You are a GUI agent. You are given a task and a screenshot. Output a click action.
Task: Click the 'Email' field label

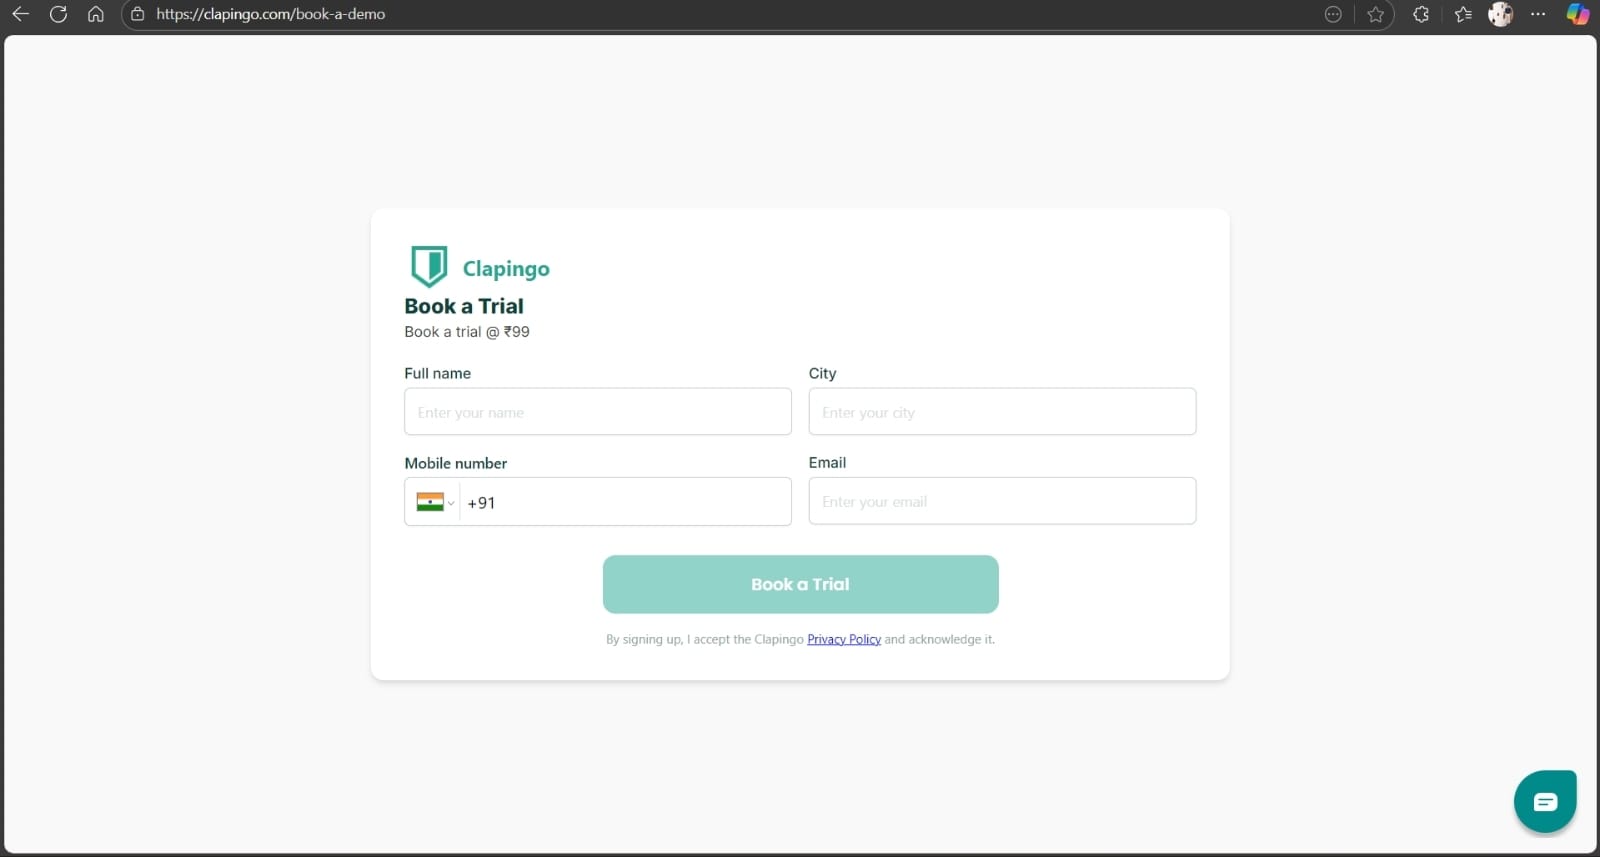pyautogui.click(x=827, y=462)
